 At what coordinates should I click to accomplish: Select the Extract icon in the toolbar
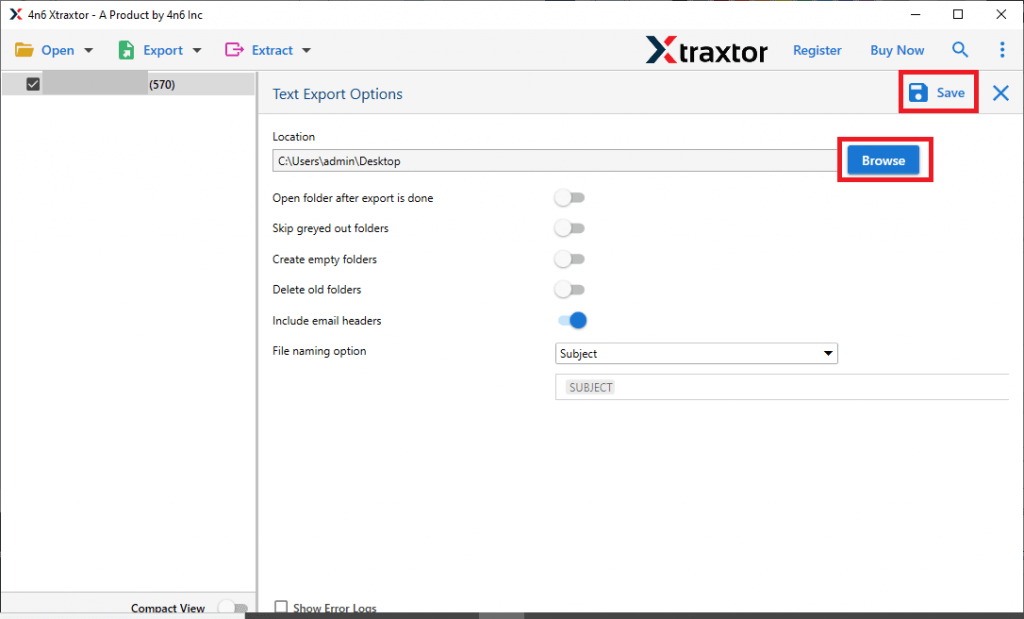[233, 49]
